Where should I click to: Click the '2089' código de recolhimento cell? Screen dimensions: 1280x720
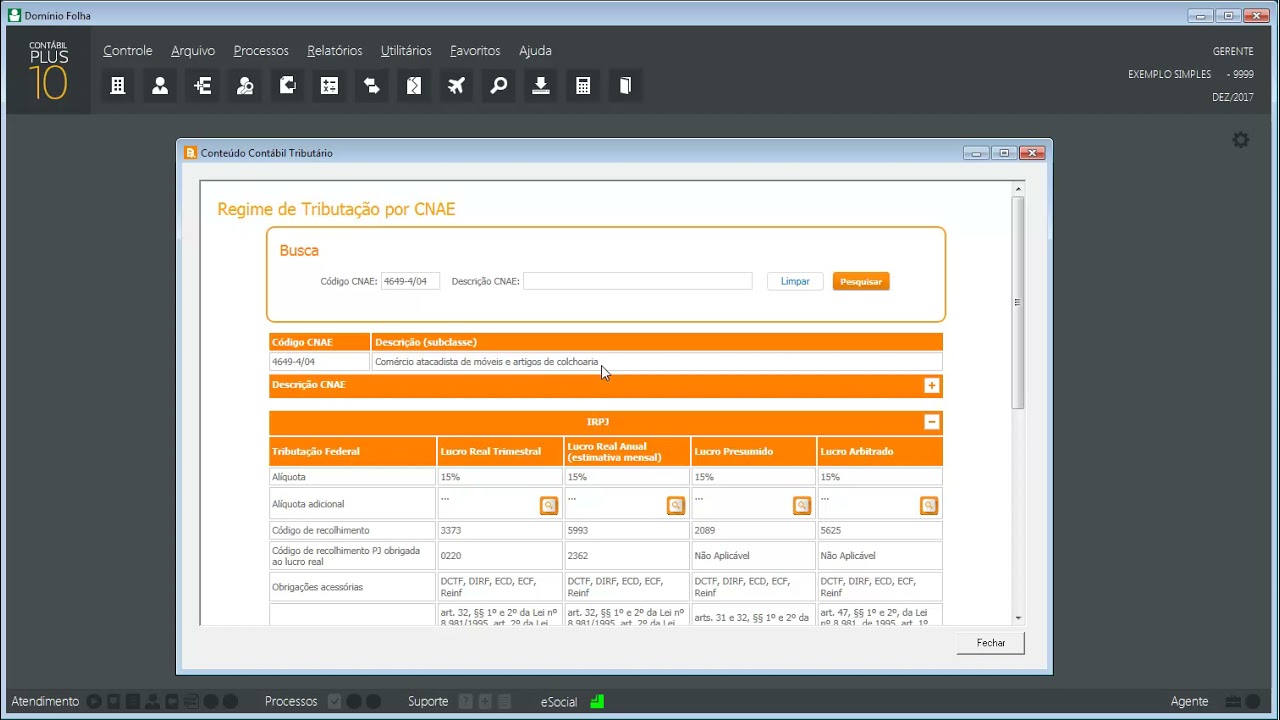point(754,531)
